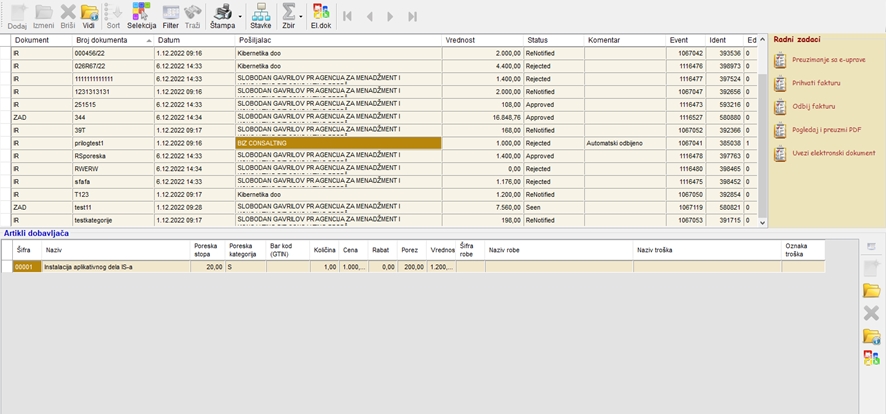Click Odbij fakturu task link
Screen dimensions: 886x414
tap(812, 106)
